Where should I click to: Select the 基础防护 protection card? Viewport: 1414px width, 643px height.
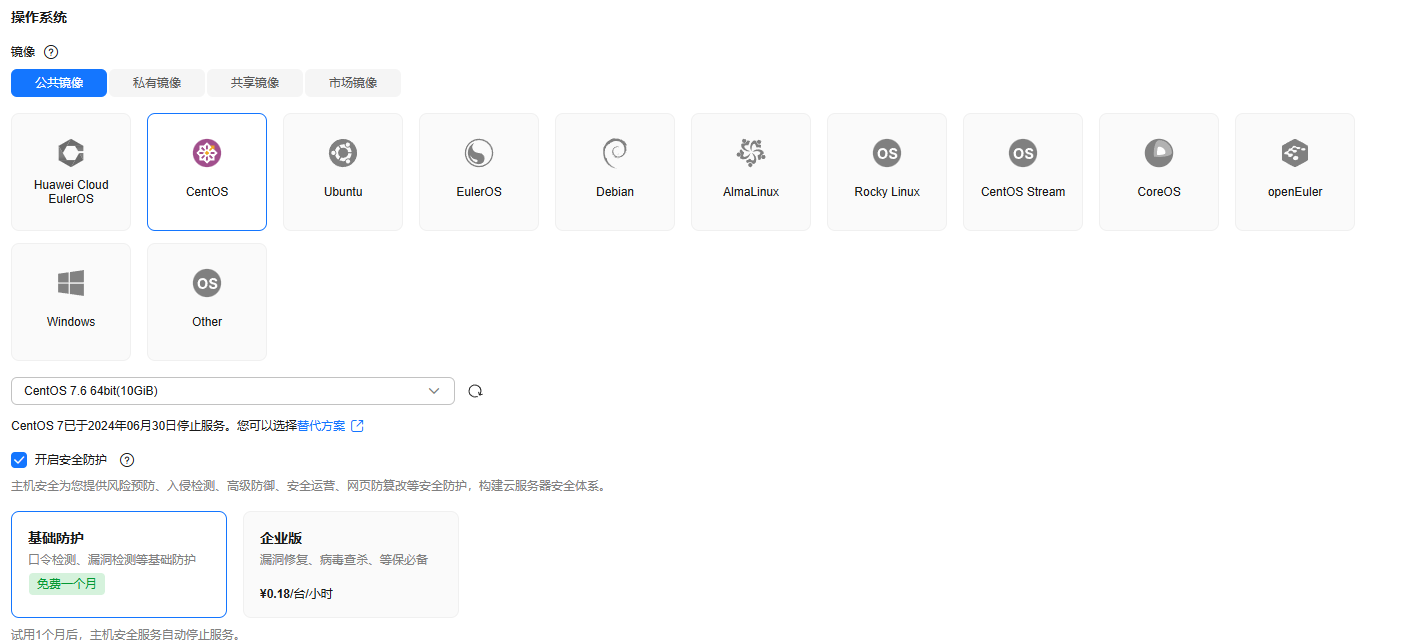coord(119,565)
